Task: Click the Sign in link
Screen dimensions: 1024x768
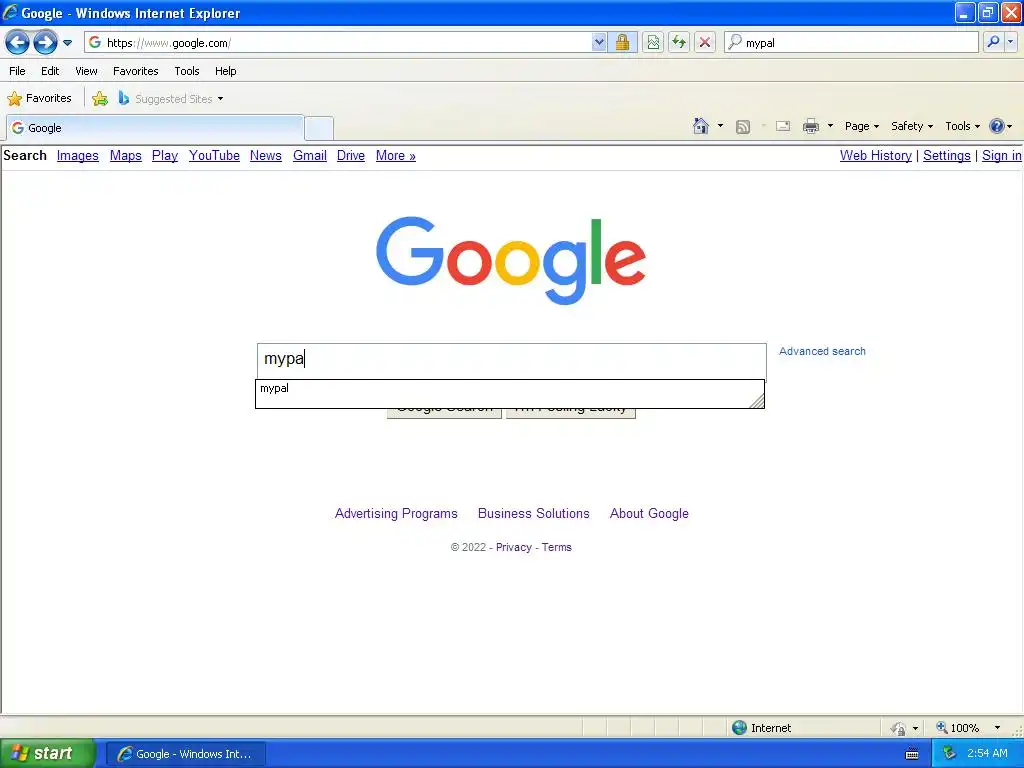Action: point(1002,155)
